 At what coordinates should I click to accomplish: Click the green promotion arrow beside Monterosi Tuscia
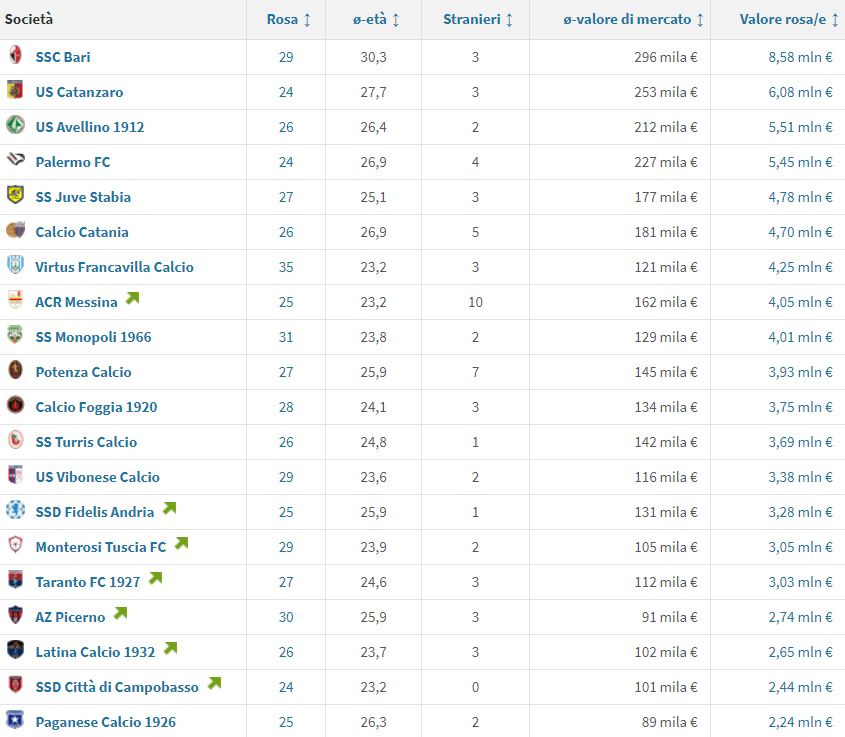(182, 543)
